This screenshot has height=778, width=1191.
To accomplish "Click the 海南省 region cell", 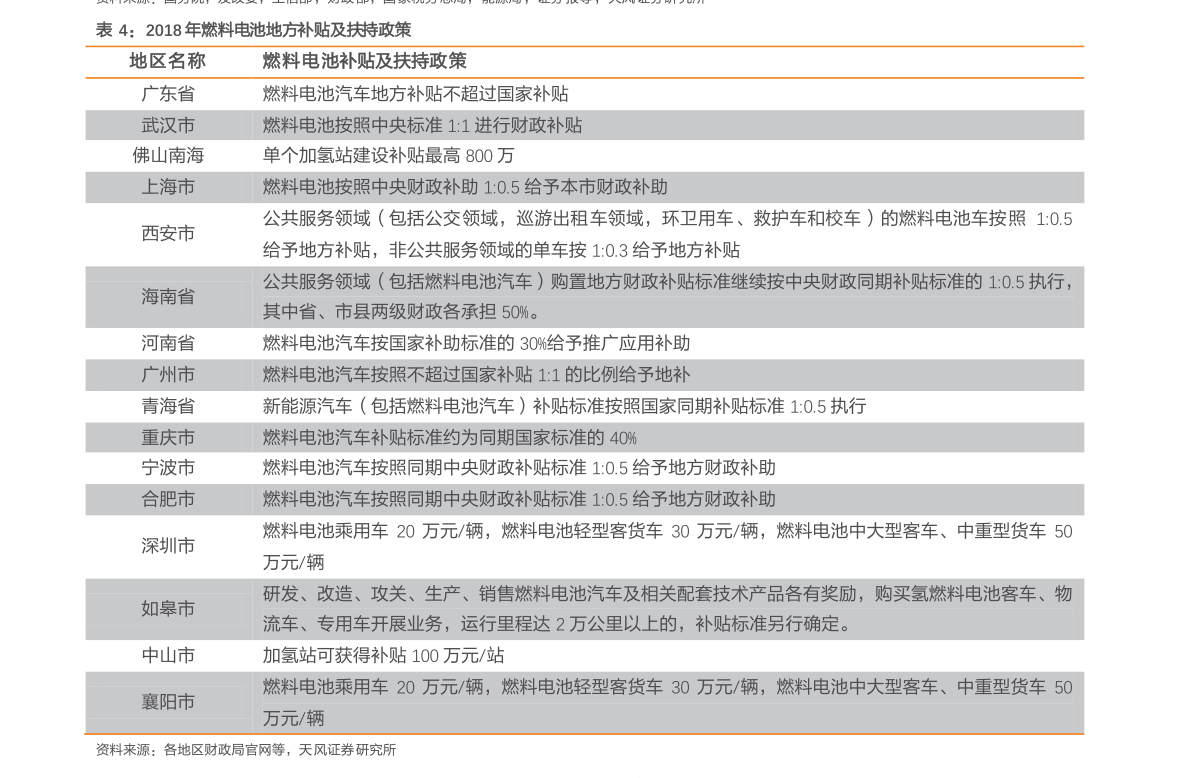I will [168, 297].
